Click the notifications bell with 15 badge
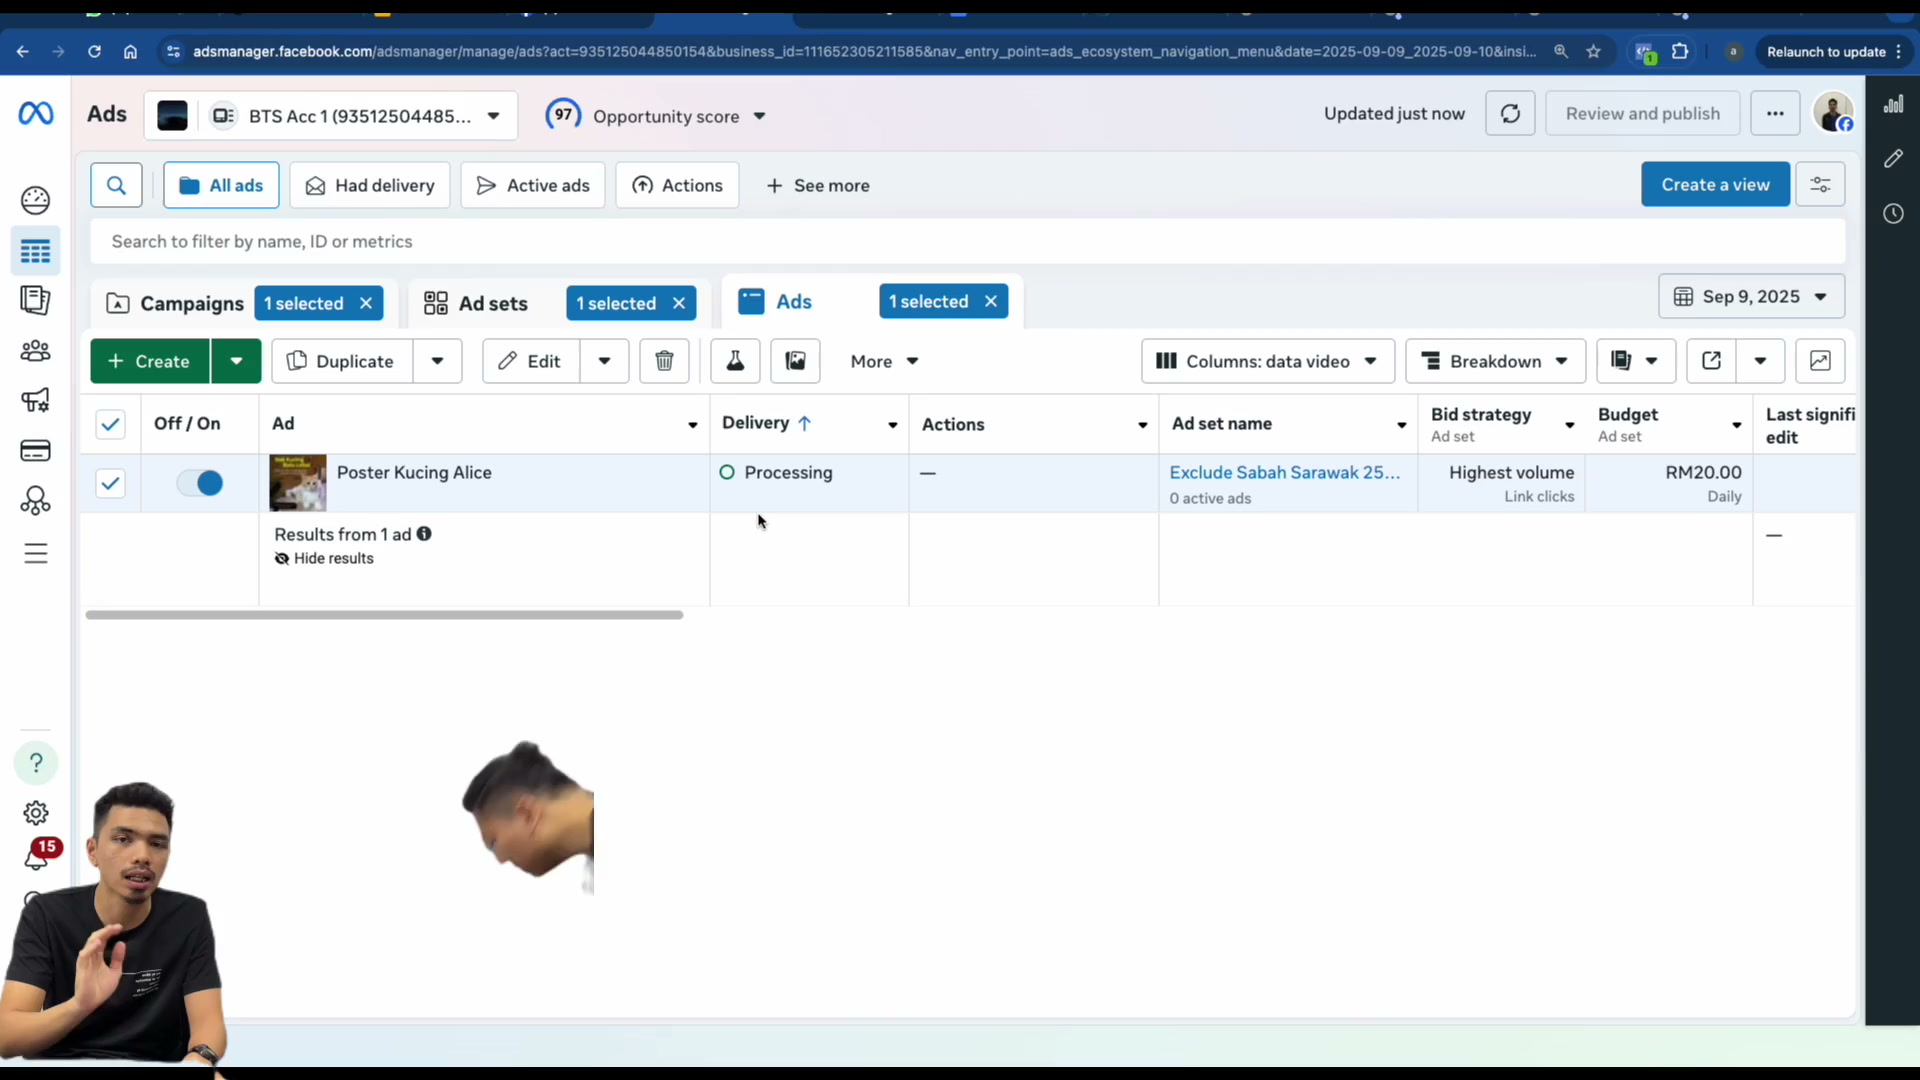 click(37, 857)
